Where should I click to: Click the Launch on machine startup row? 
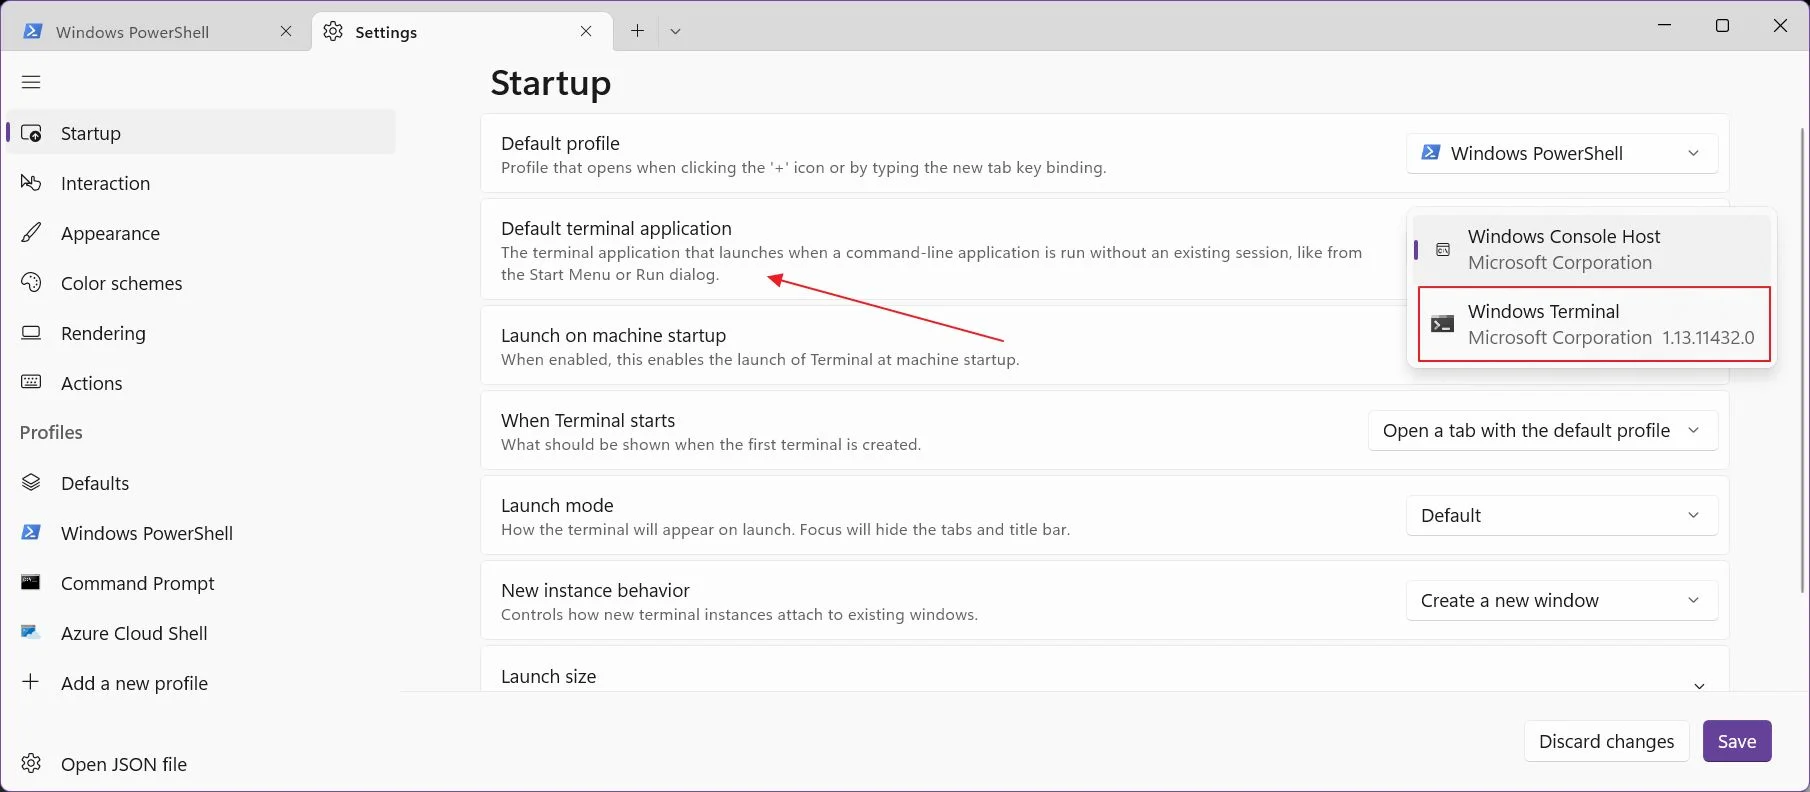click(x=1105, y=345)
